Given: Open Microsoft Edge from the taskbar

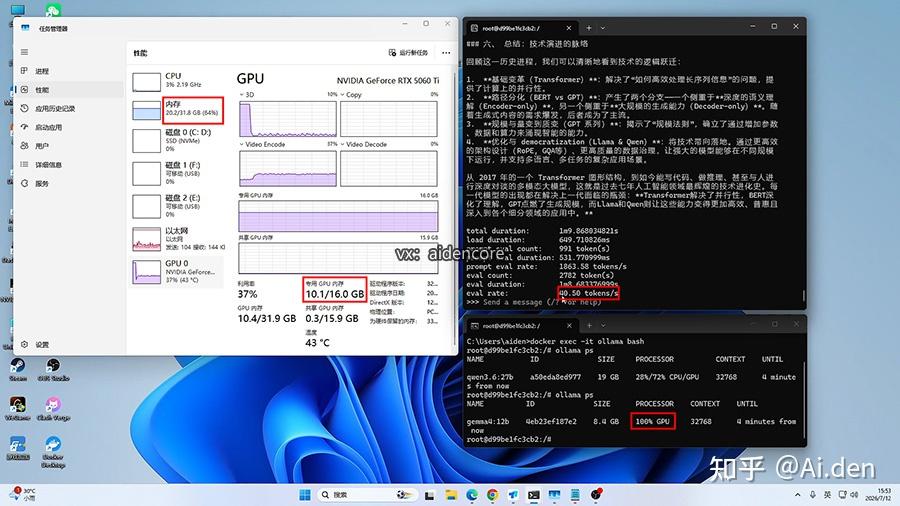Looking at the screenshot, I should pyautogui.click(x=472, y=495).
